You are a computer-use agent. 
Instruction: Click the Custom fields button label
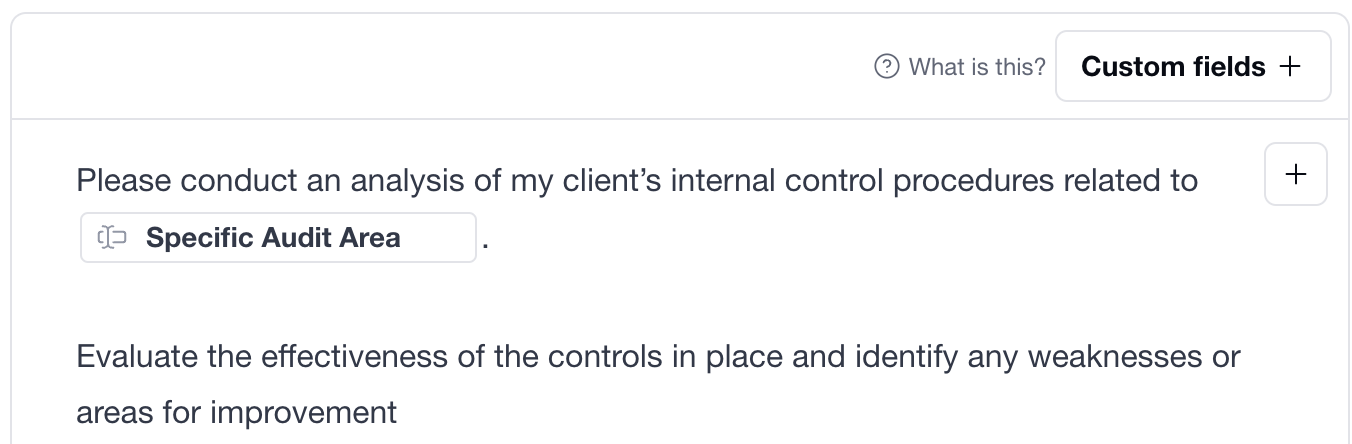[x=1173, y=67]
